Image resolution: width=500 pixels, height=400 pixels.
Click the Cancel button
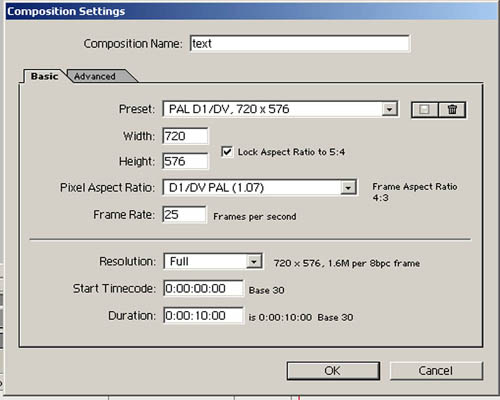point(436,371)
